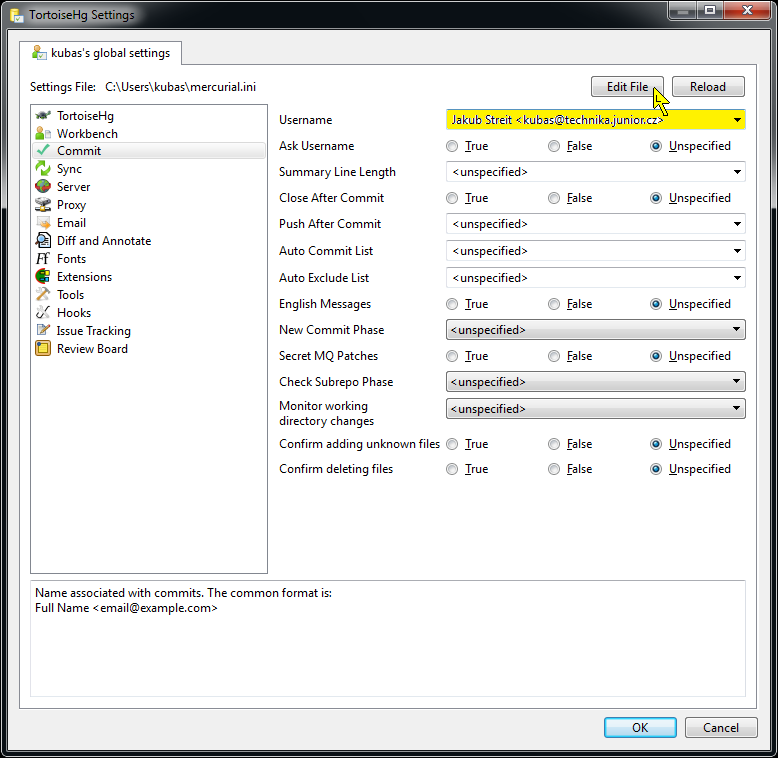Open the Check Subrepo Phase dropdown
The image size is (778, 758).
point(595,381)
